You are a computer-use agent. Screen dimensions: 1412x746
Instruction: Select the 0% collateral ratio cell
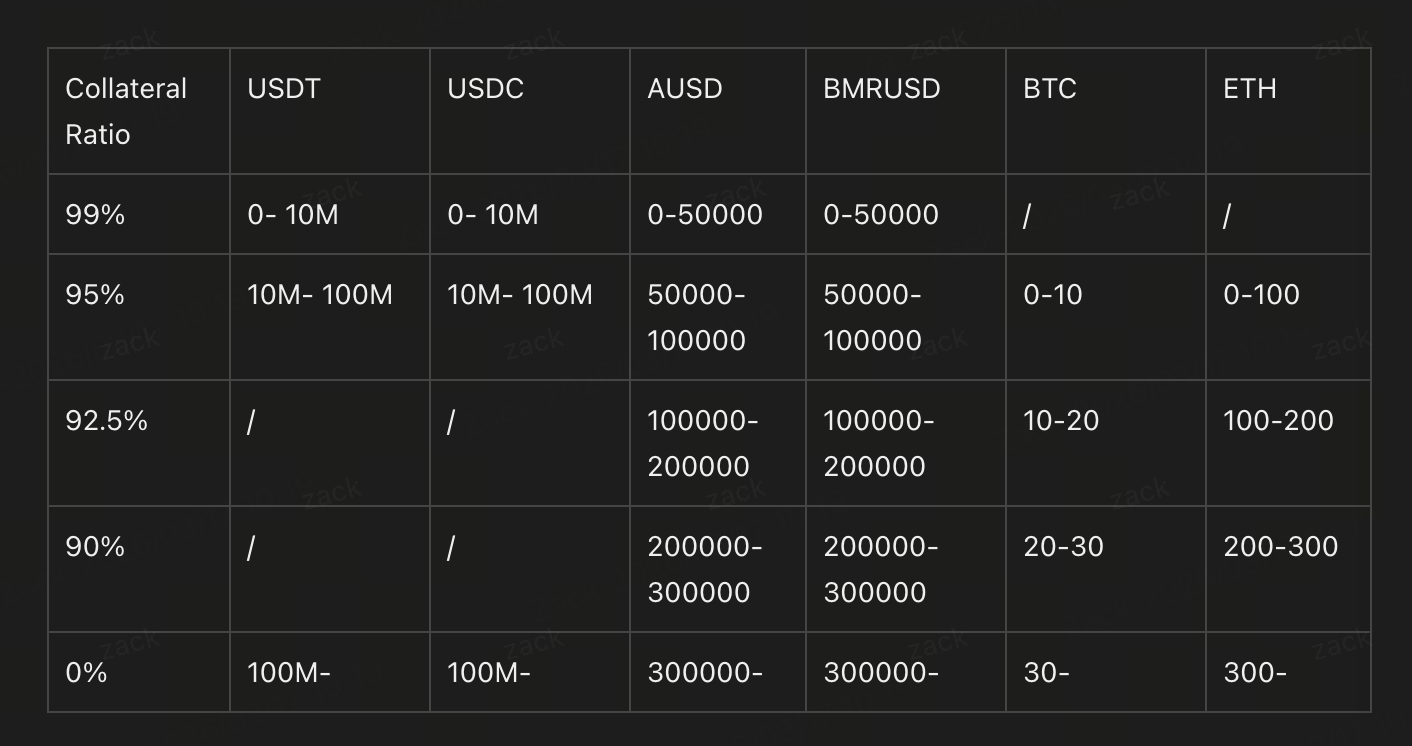click(86, 673)
